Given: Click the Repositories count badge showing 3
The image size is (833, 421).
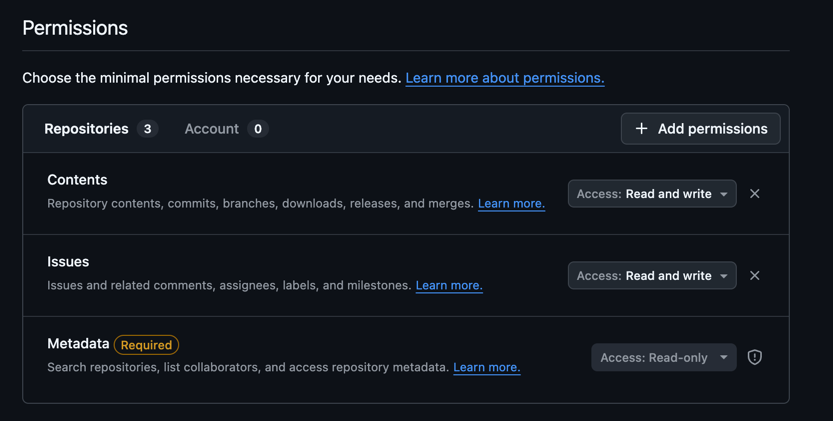Looking at the screenshot, I should 148,129.
